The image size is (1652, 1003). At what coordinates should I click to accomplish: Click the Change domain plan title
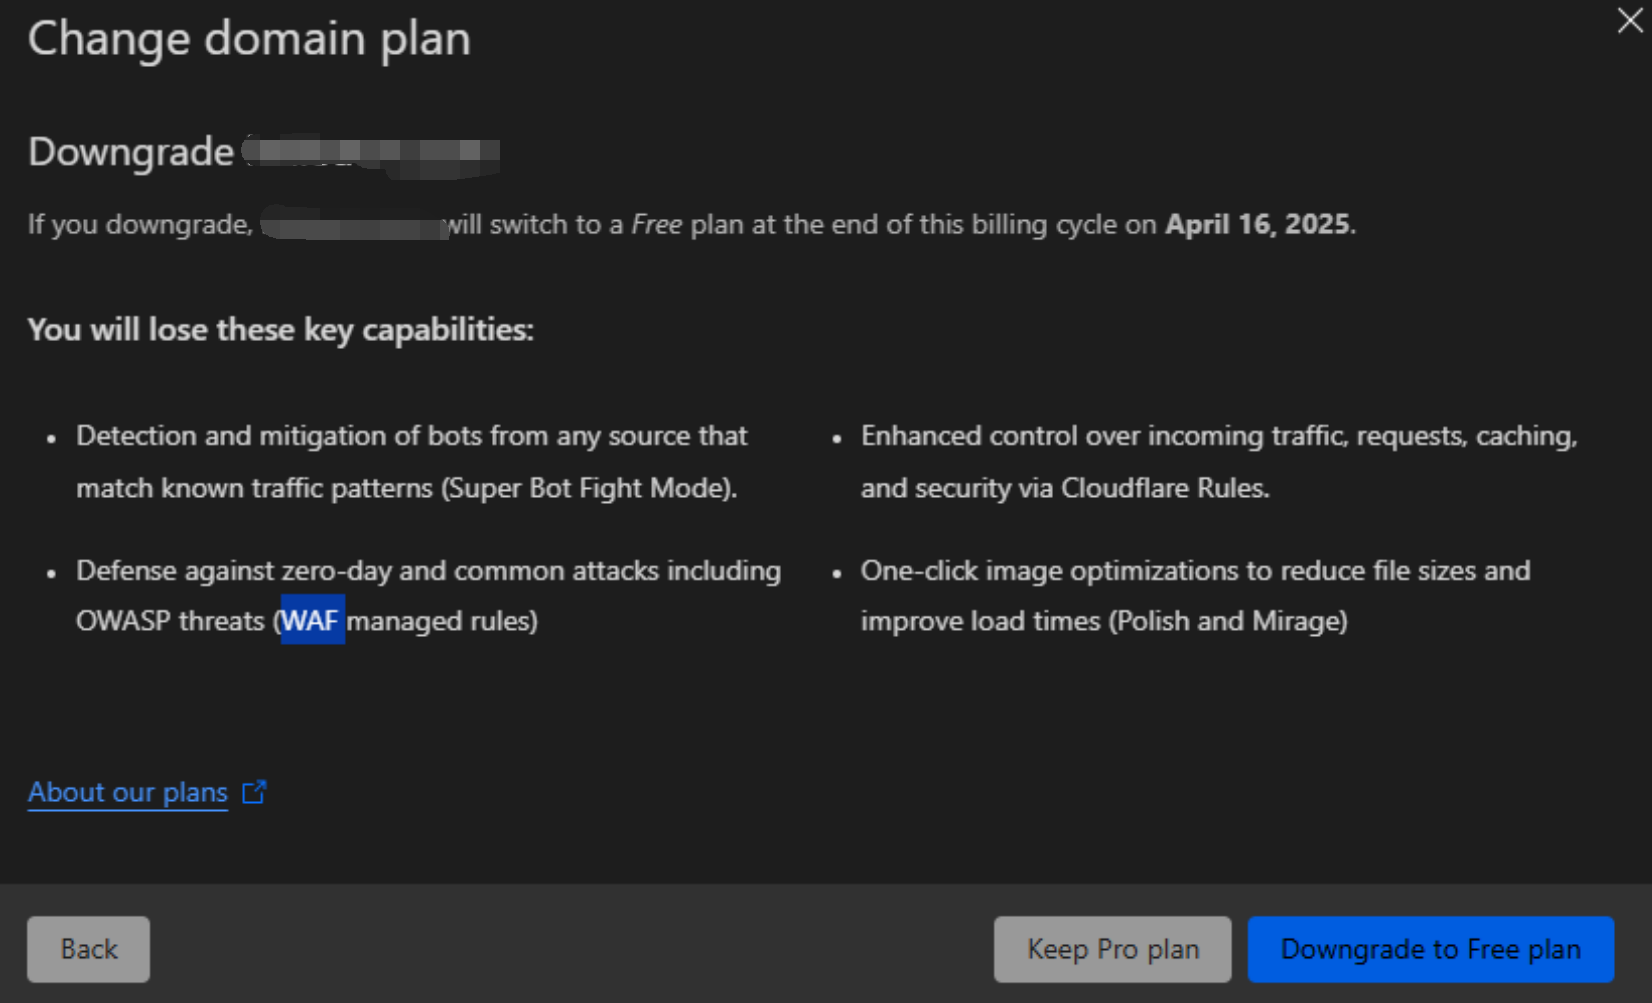[x=249, y=39]
